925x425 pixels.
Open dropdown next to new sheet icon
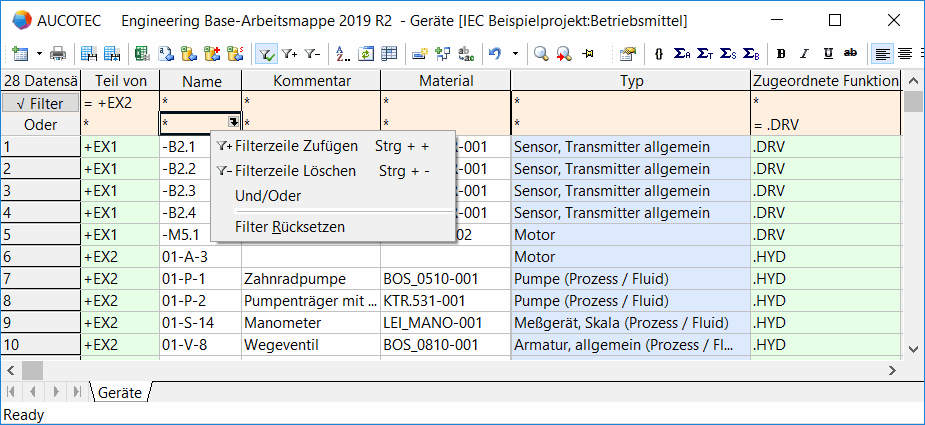39,54
